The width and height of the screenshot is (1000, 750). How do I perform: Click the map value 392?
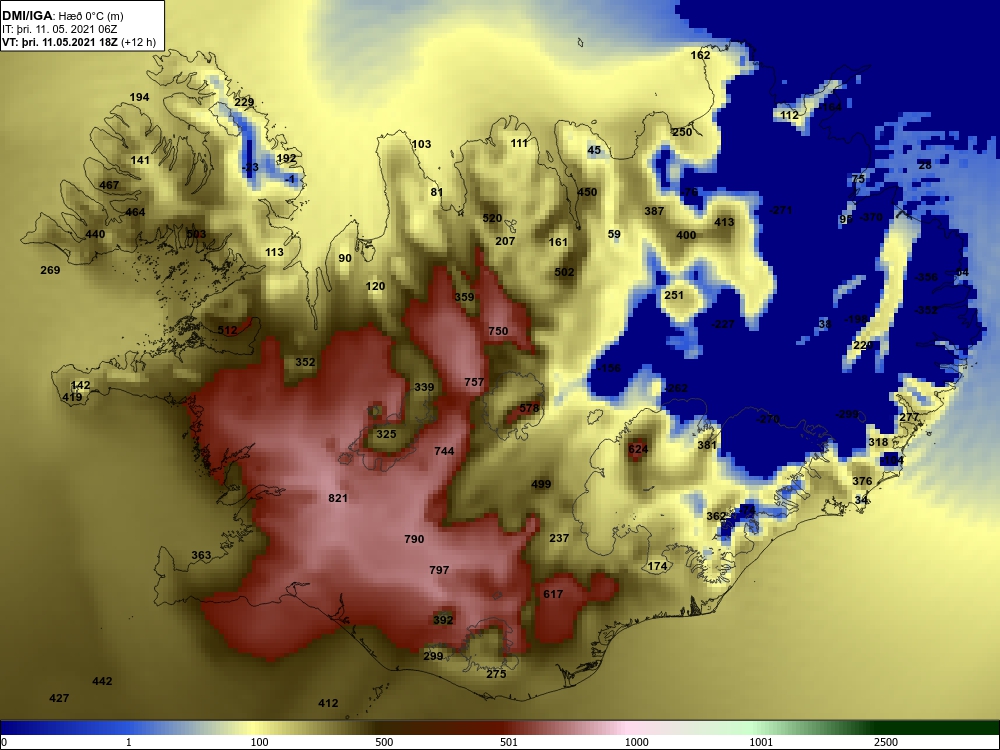point(443,620)
